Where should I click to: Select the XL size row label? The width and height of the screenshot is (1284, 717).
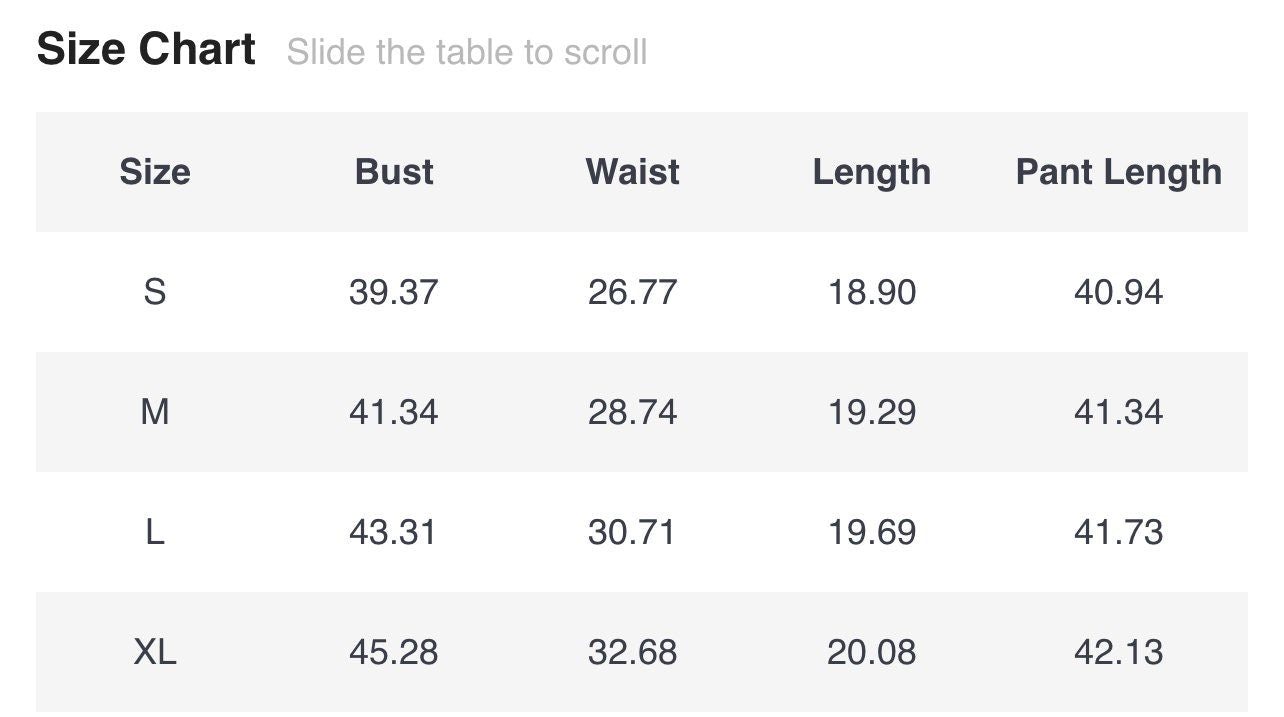click(x=155, y=652)
